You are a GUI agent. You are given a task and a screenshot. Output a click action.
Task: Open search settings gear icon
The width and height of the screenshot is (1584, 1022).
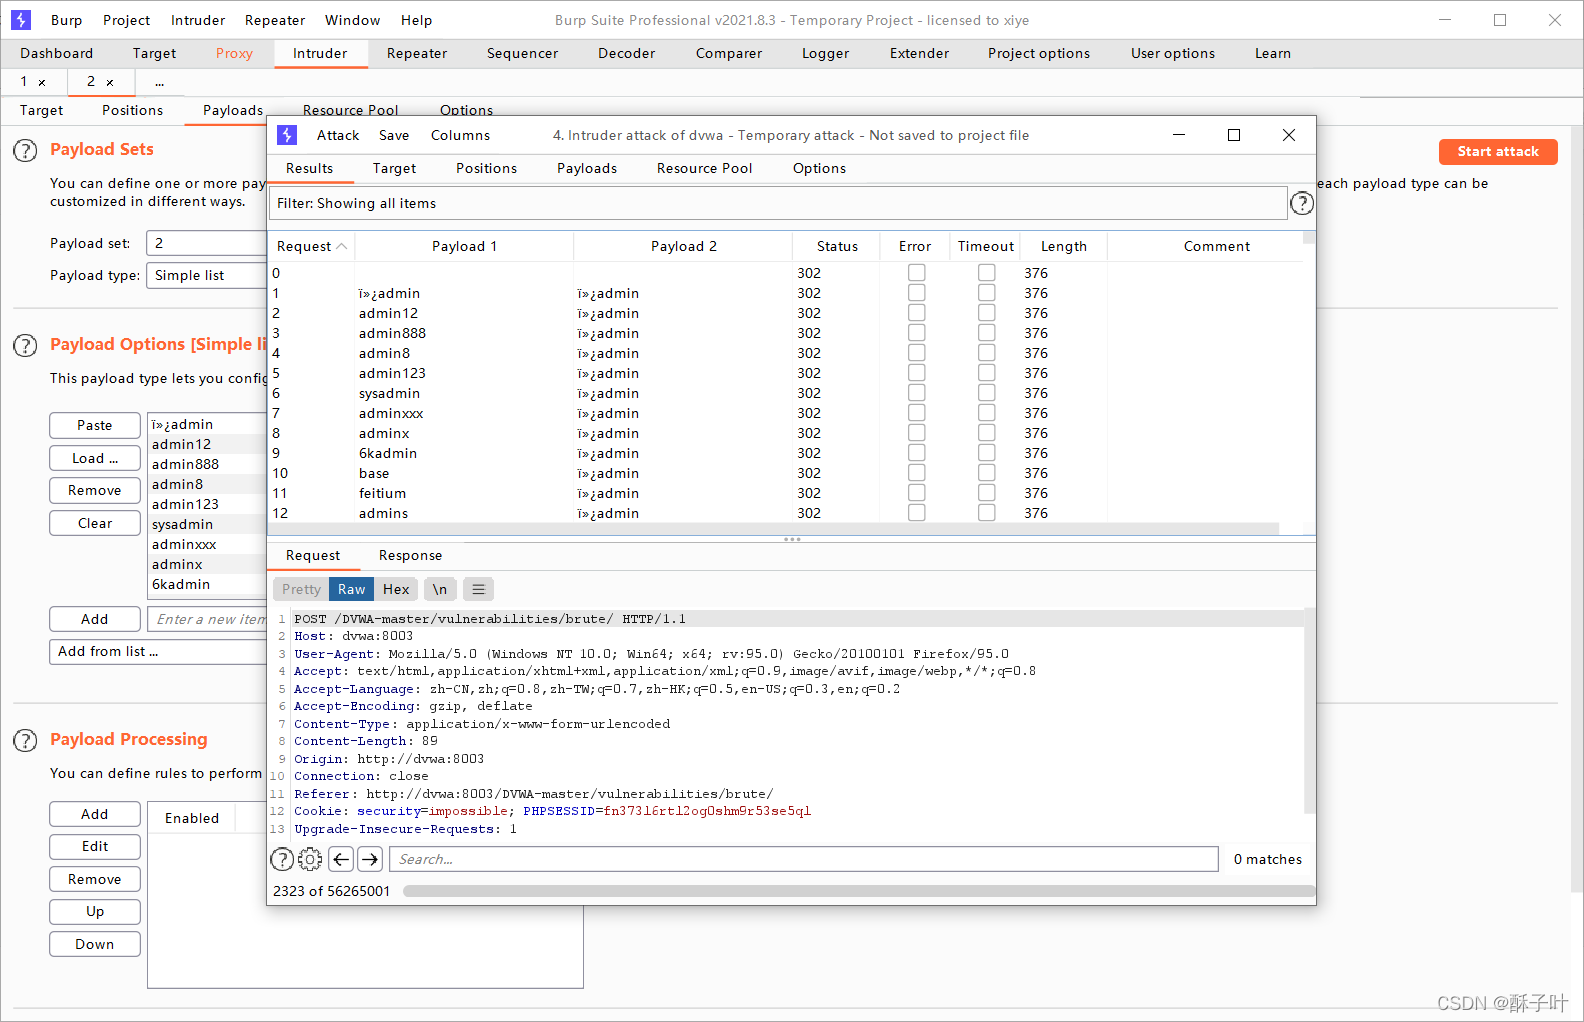pos(311,859)
